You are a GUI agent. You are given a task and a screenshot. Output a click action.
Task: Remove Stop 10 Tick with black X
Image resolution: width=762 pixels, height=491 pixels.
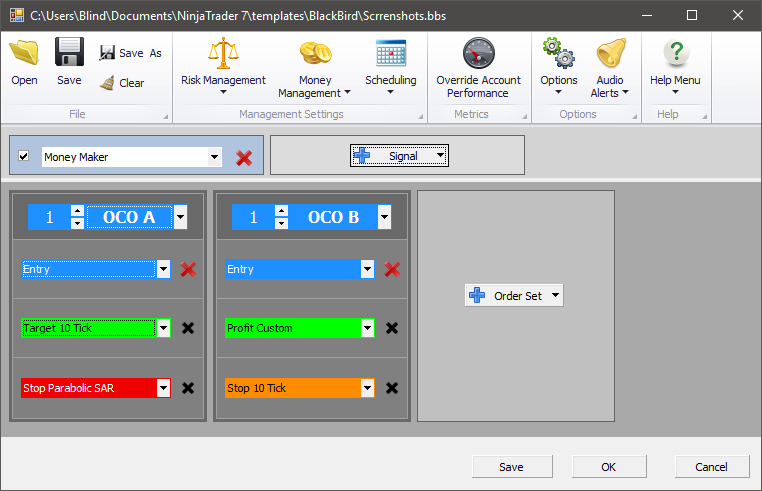[392, 388]
